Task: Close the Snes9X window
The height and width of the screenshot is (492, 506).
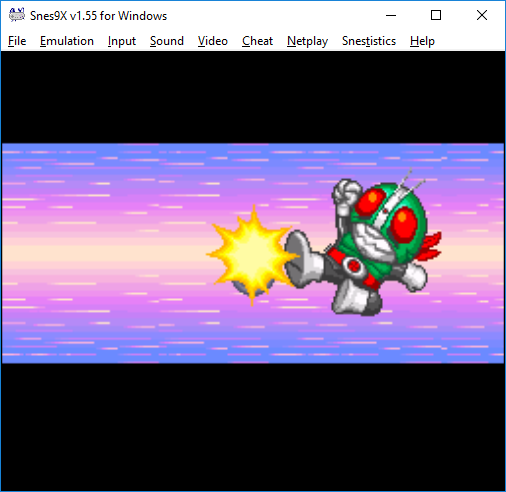Action: pos(482,15)
